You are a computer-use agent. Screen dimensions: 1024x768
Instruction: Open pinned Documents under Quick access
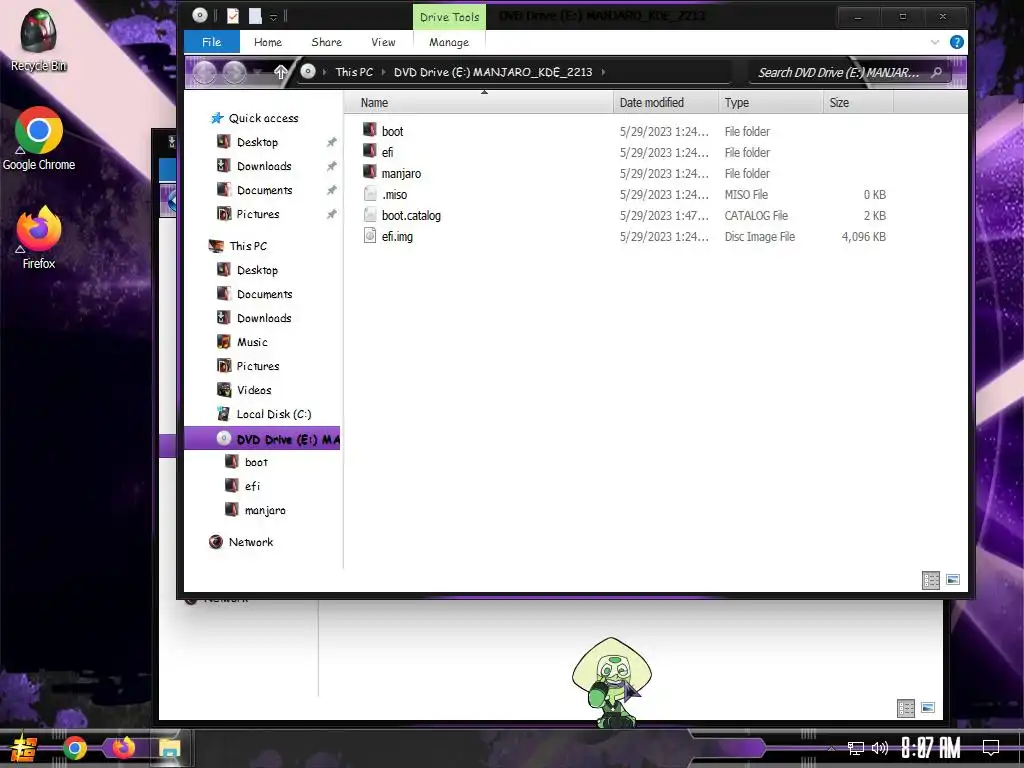pos(264,190)
